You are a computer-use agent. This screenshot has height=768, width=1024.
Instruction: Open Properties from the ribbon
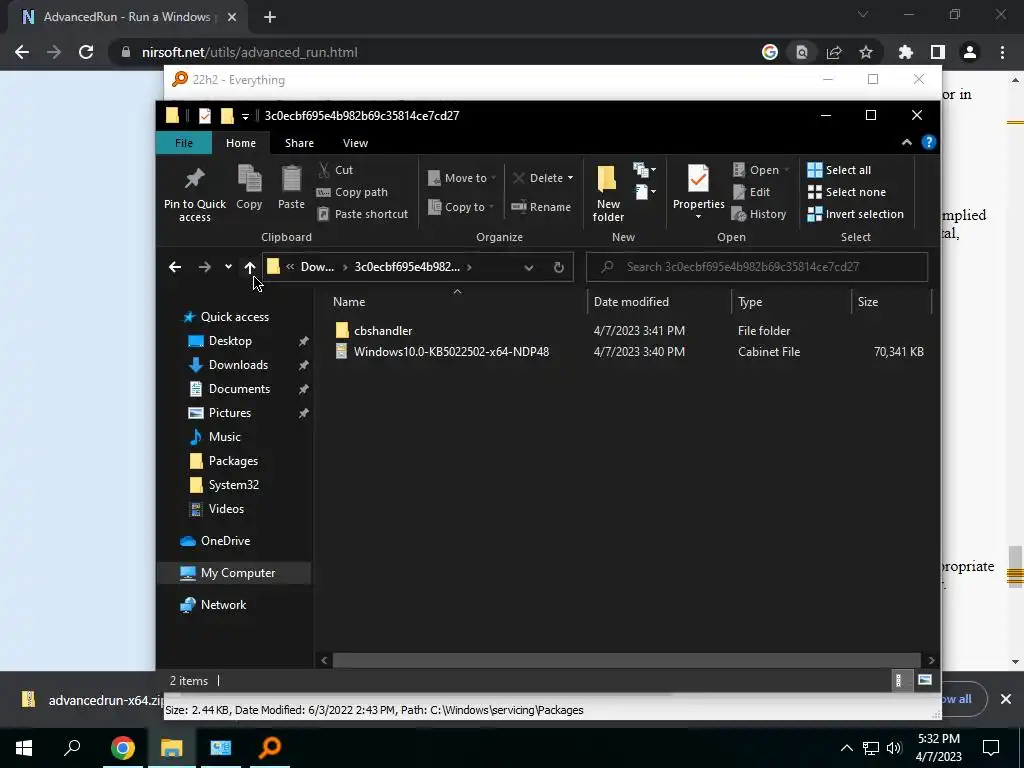[x=698, y=186]
